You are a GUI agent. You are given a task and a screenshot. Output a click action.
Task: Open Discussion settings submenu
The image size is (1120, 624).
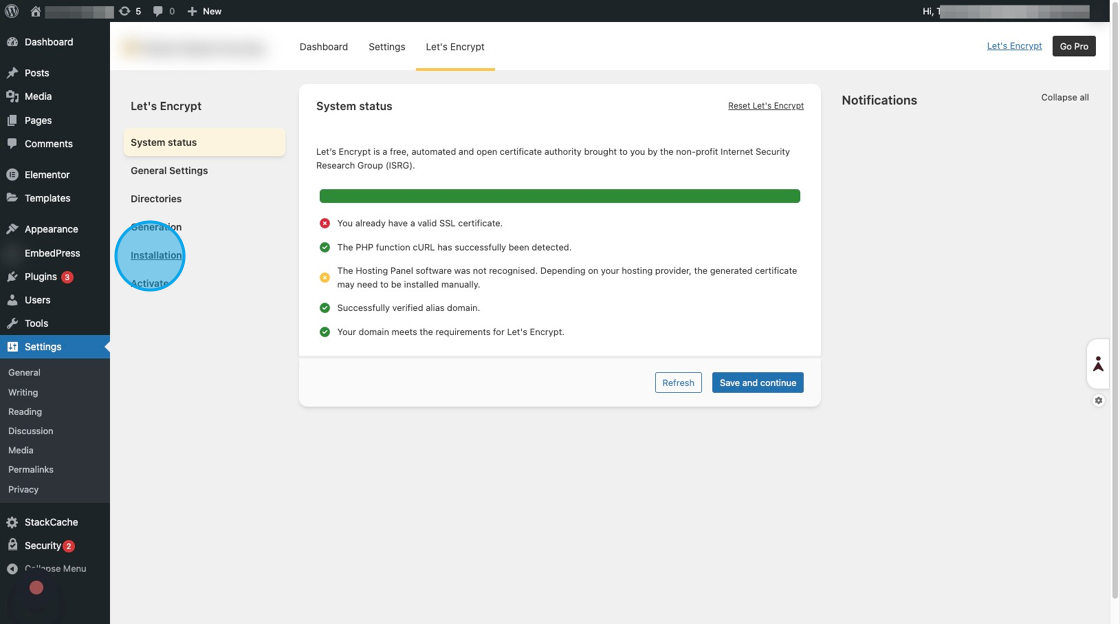click(x=31, y=431)
